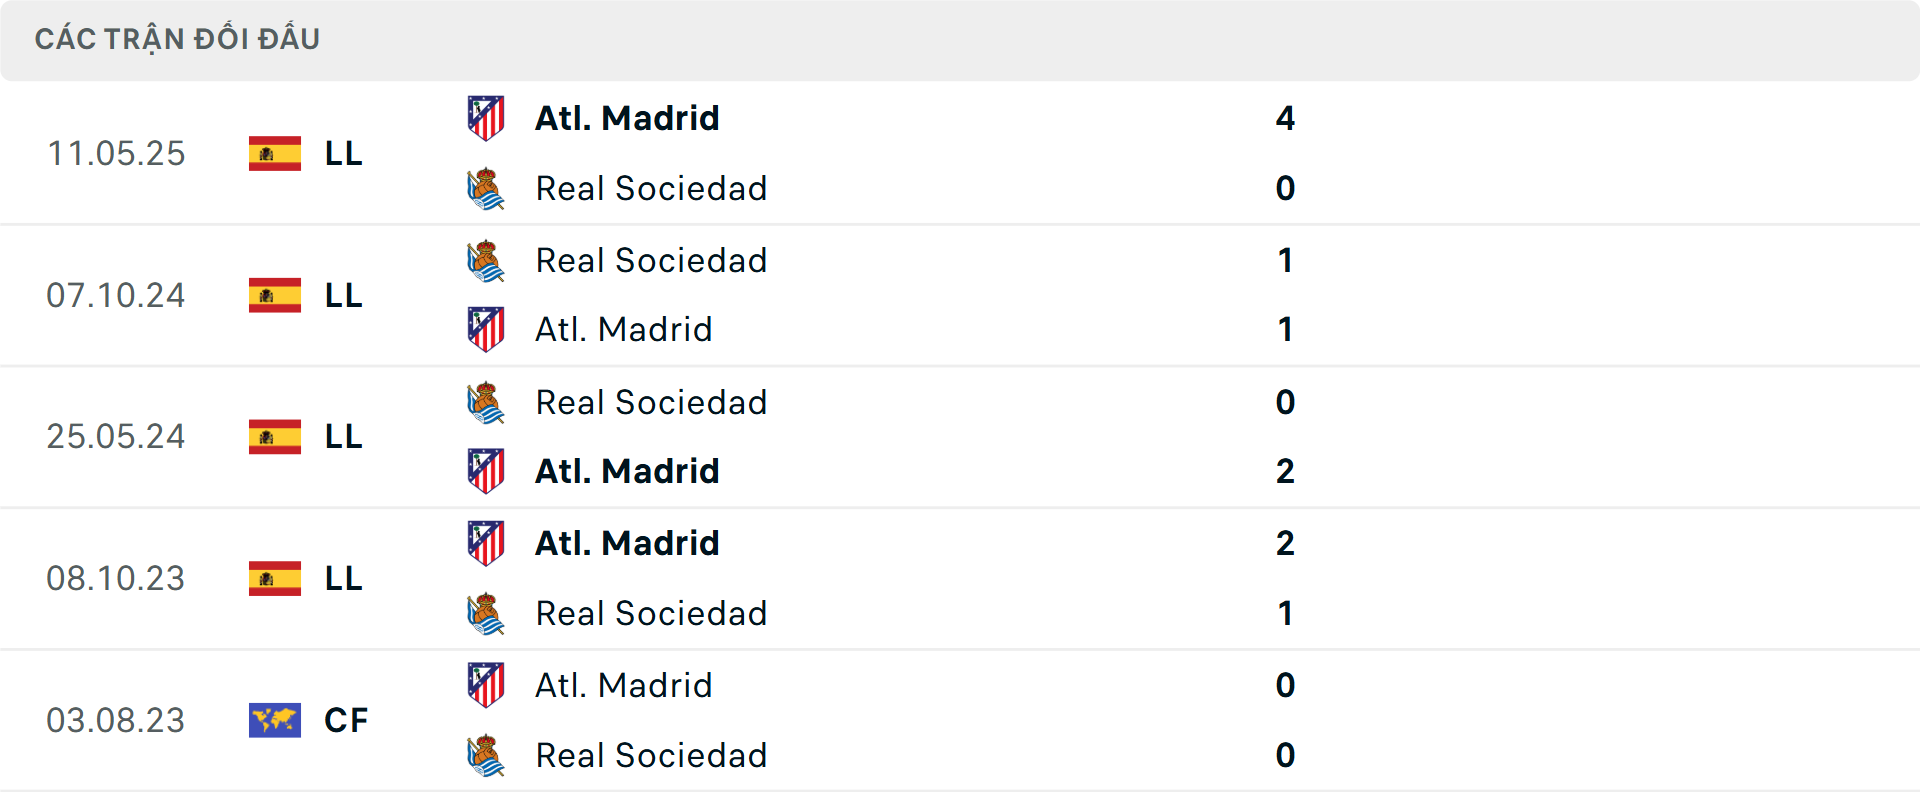
Task: Open the CF competition link for 03.08.23
Action: (x=346, y=720)
